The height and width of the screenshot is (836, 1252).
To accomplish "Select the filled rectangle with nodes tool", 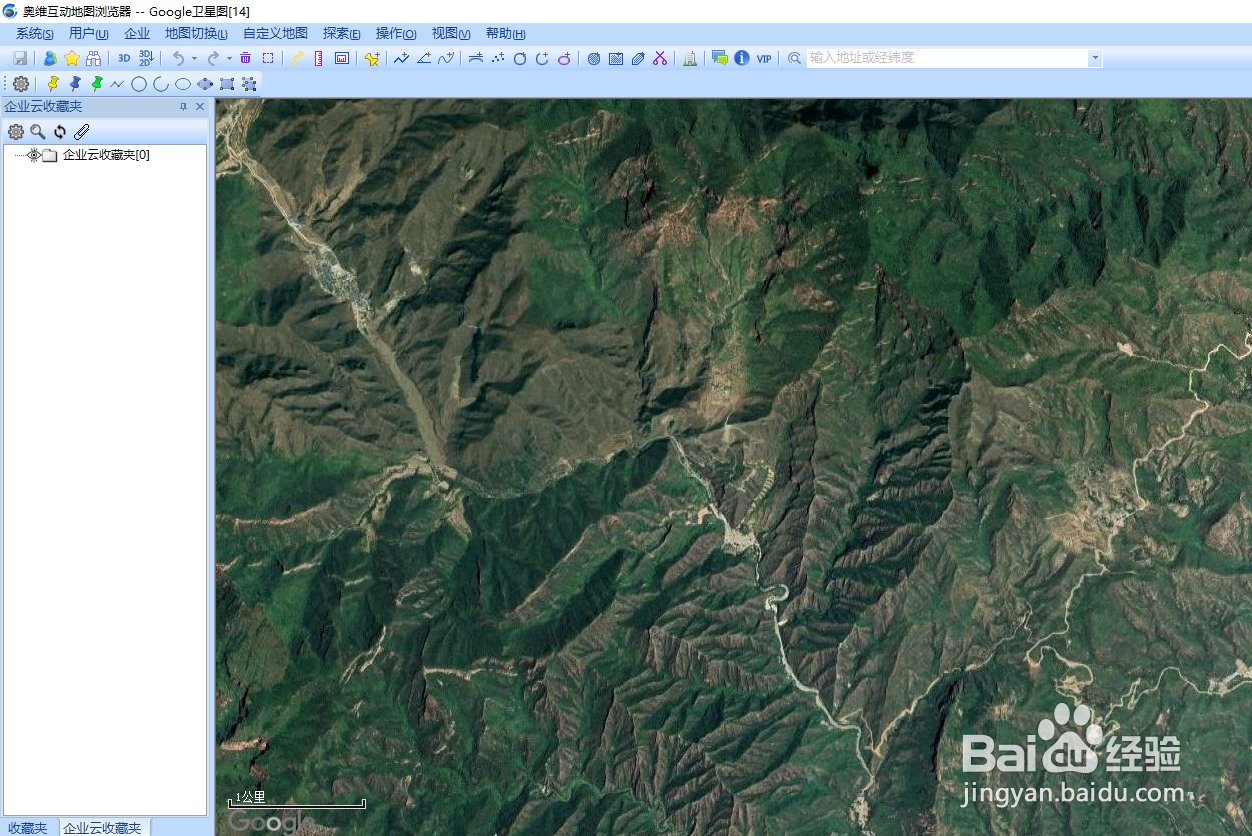I will click(x=227, y=84).
